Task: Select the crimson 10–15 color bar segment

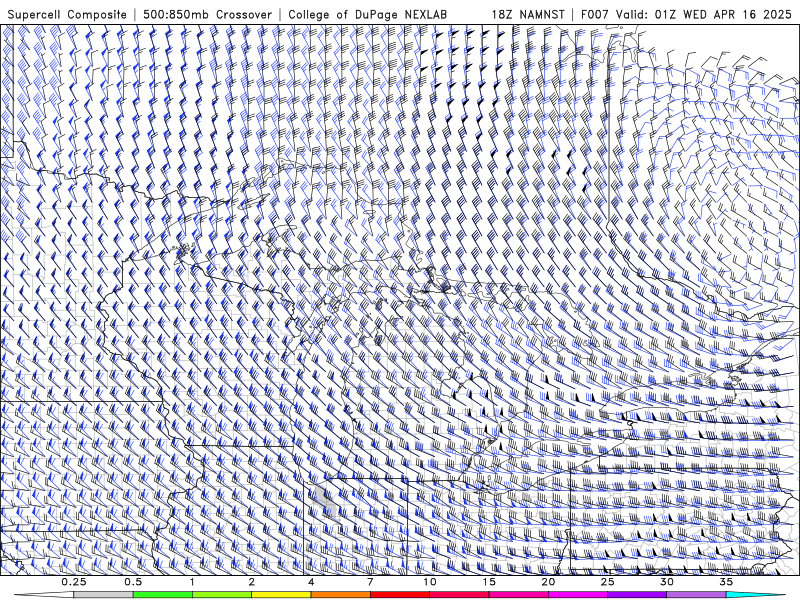Action: point(459,595)
